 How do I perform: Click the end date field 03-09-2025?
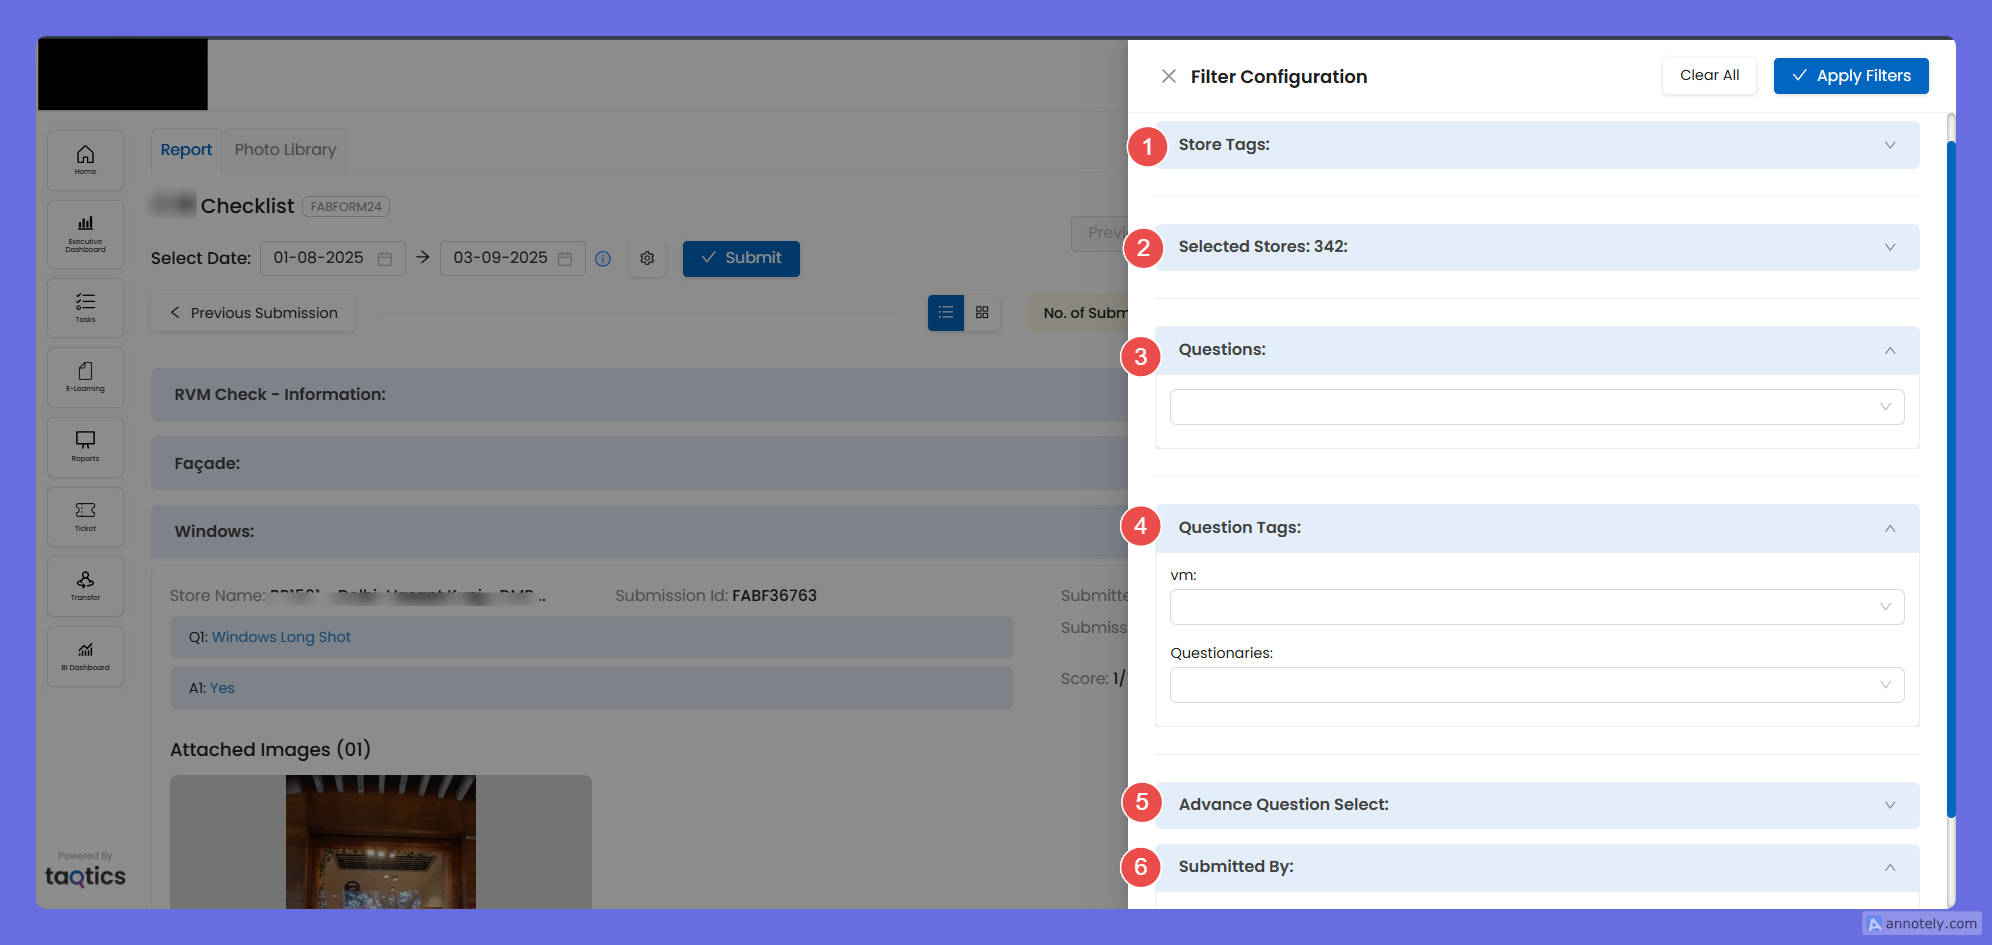coord(513,258)
